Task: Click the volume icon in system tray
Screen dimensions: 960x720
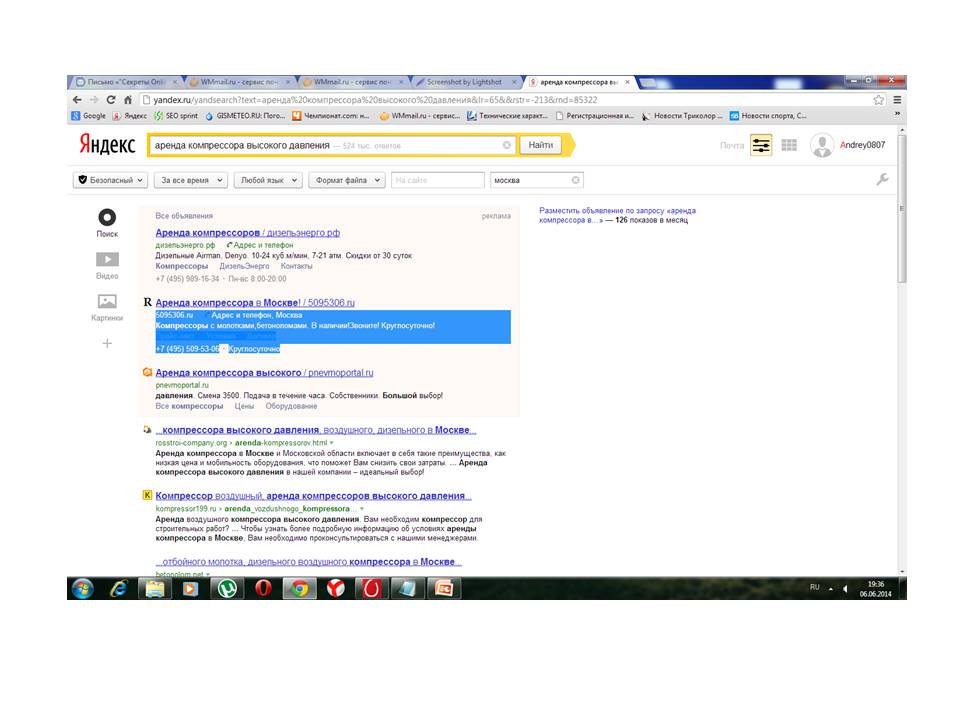Action: (x=845, y=588)
